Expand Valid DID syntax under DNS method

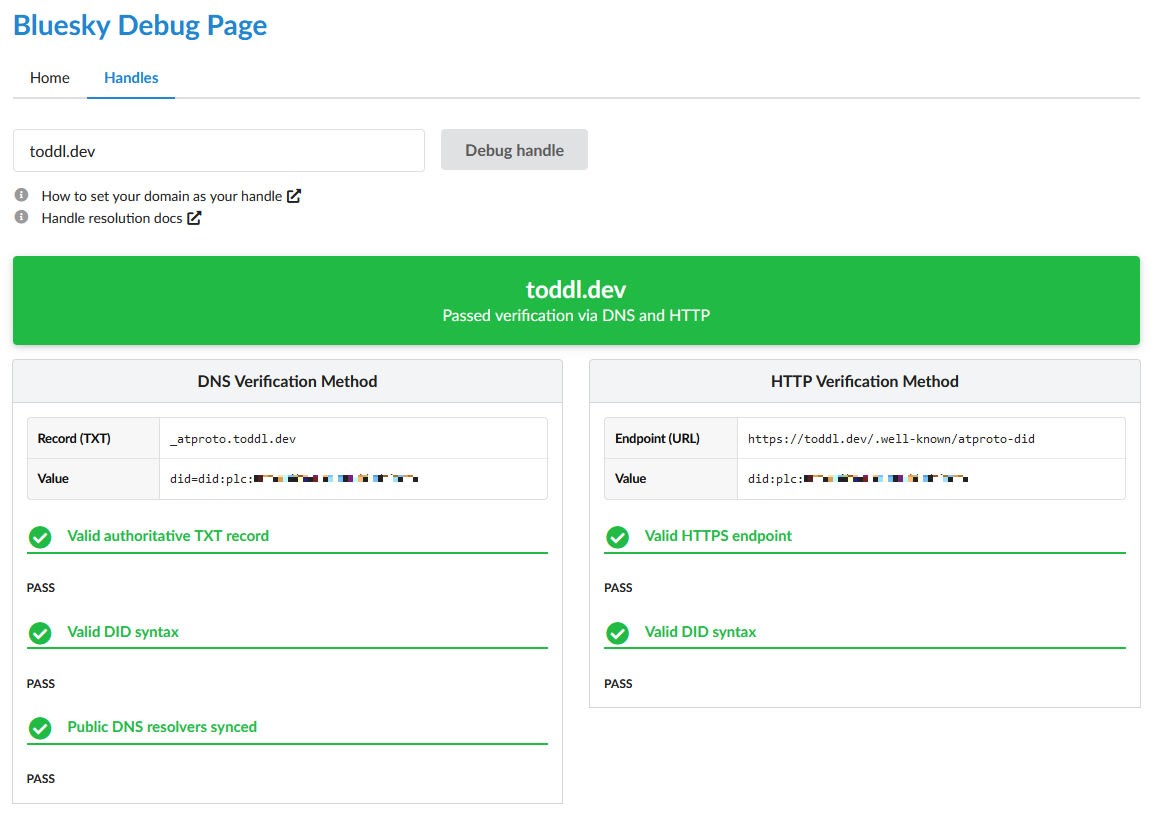(287, 632)
